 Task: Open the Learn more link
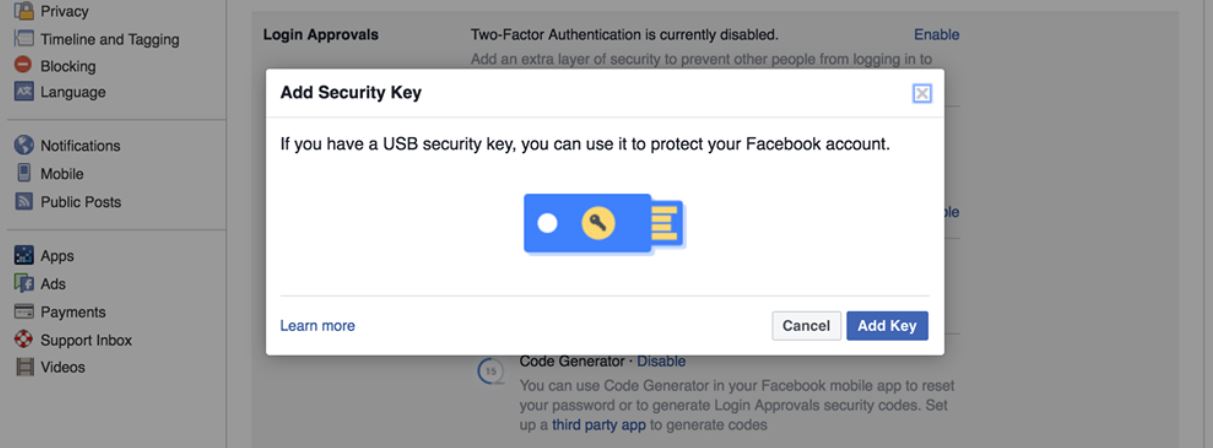[317, 326]
